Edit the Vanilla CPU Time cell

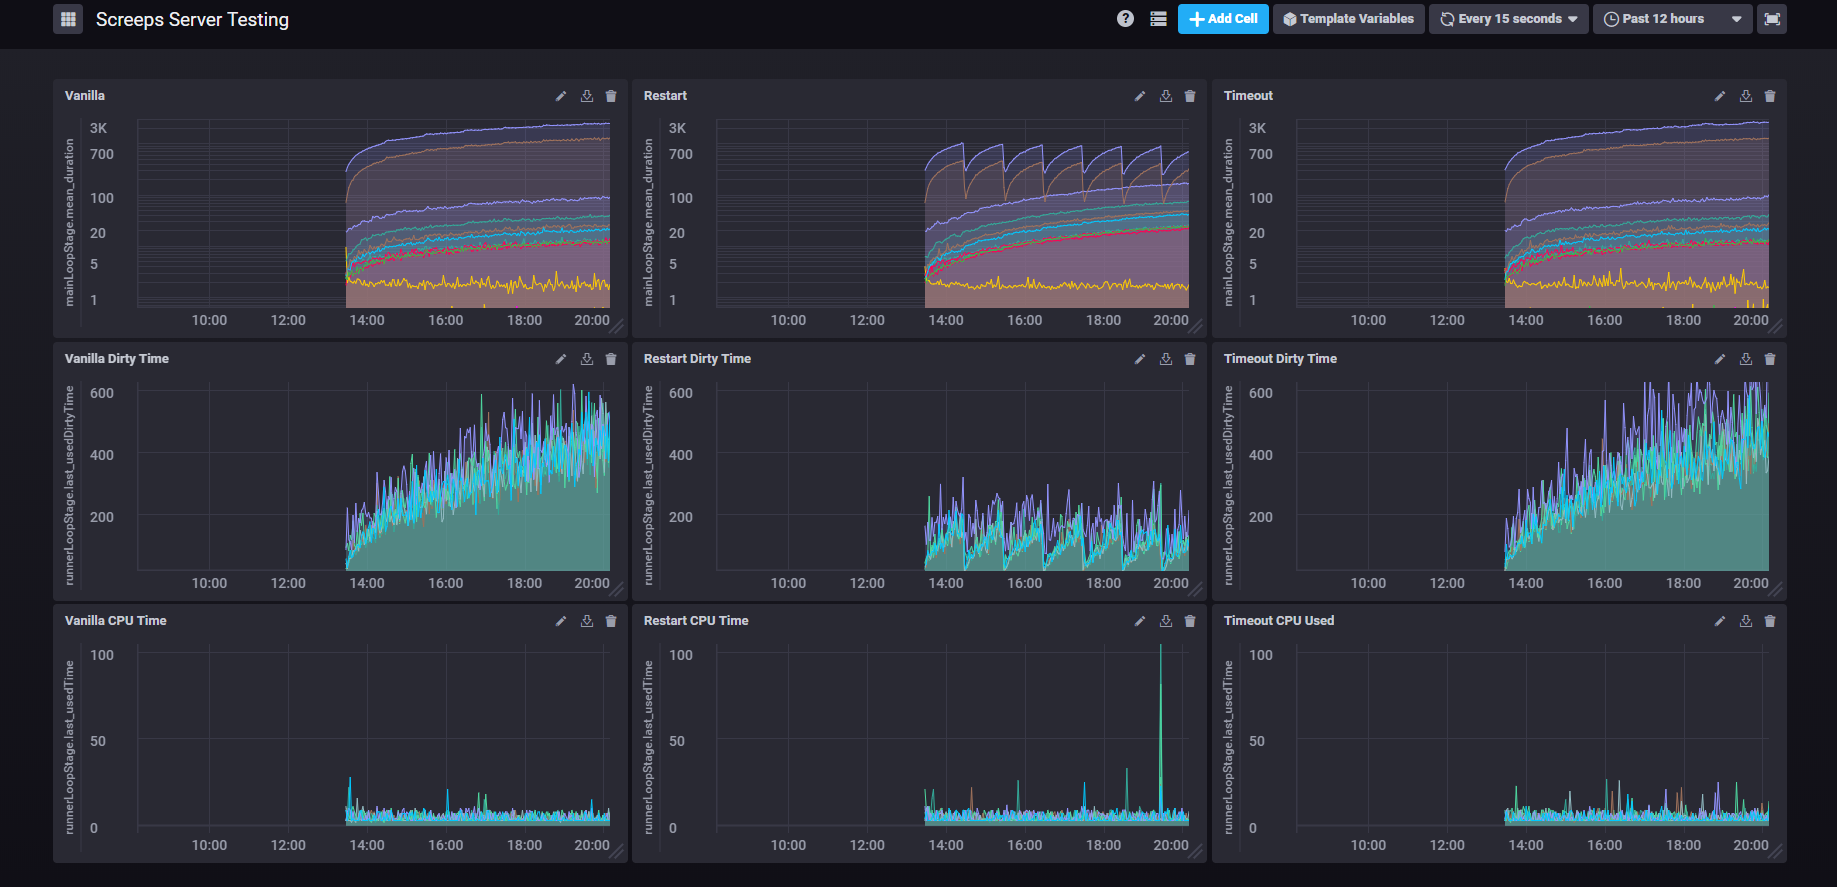[561, 621]
